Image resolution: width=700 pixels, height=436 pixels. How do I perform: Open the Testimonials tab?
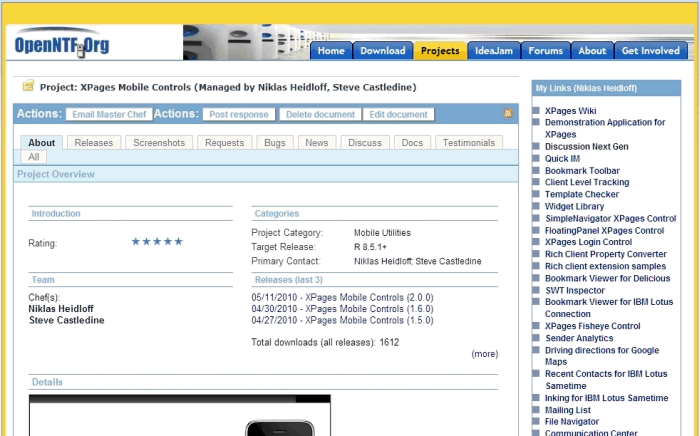pyautogui.click(x=469, y=143)
